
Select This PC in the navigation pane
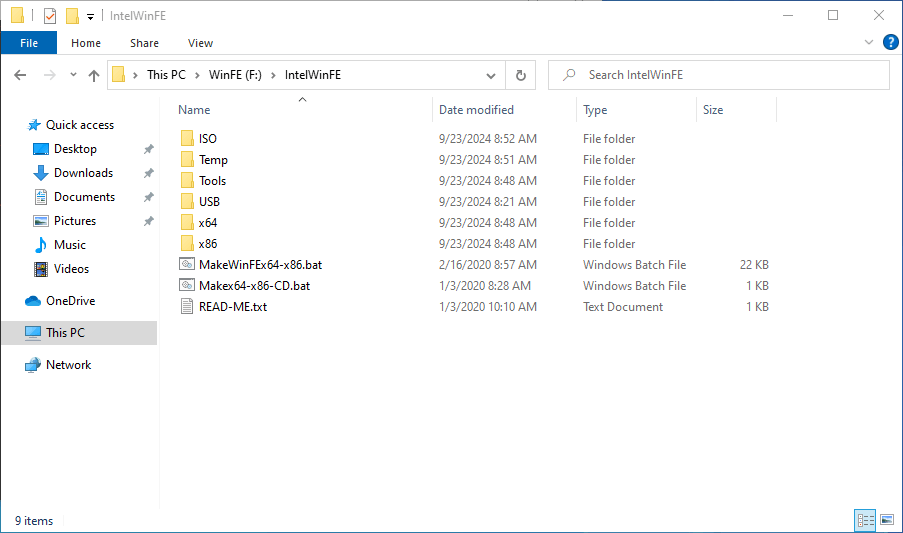(x=65, y=333)
